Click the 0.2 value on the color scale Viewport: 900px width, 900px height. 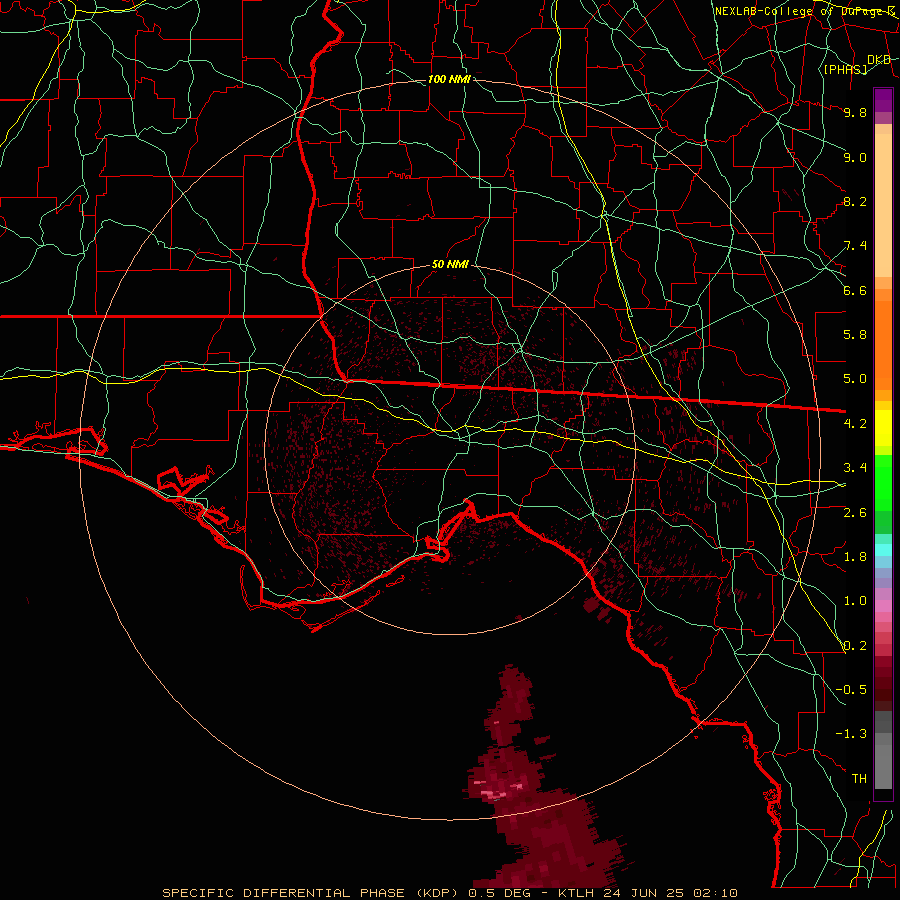[855, 646]
